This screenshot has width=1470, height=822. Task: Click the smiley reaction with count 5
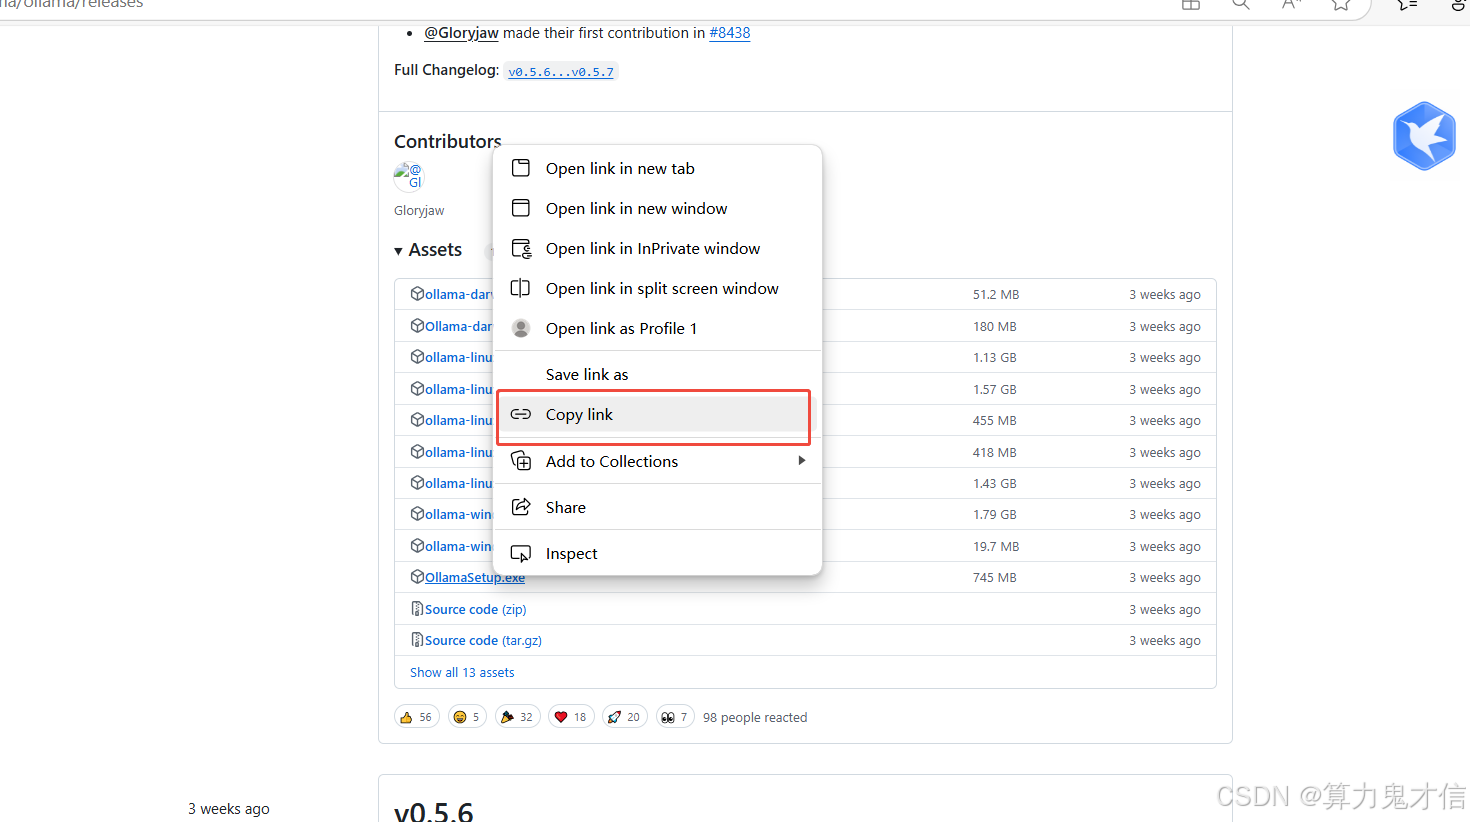click(467, 717)
